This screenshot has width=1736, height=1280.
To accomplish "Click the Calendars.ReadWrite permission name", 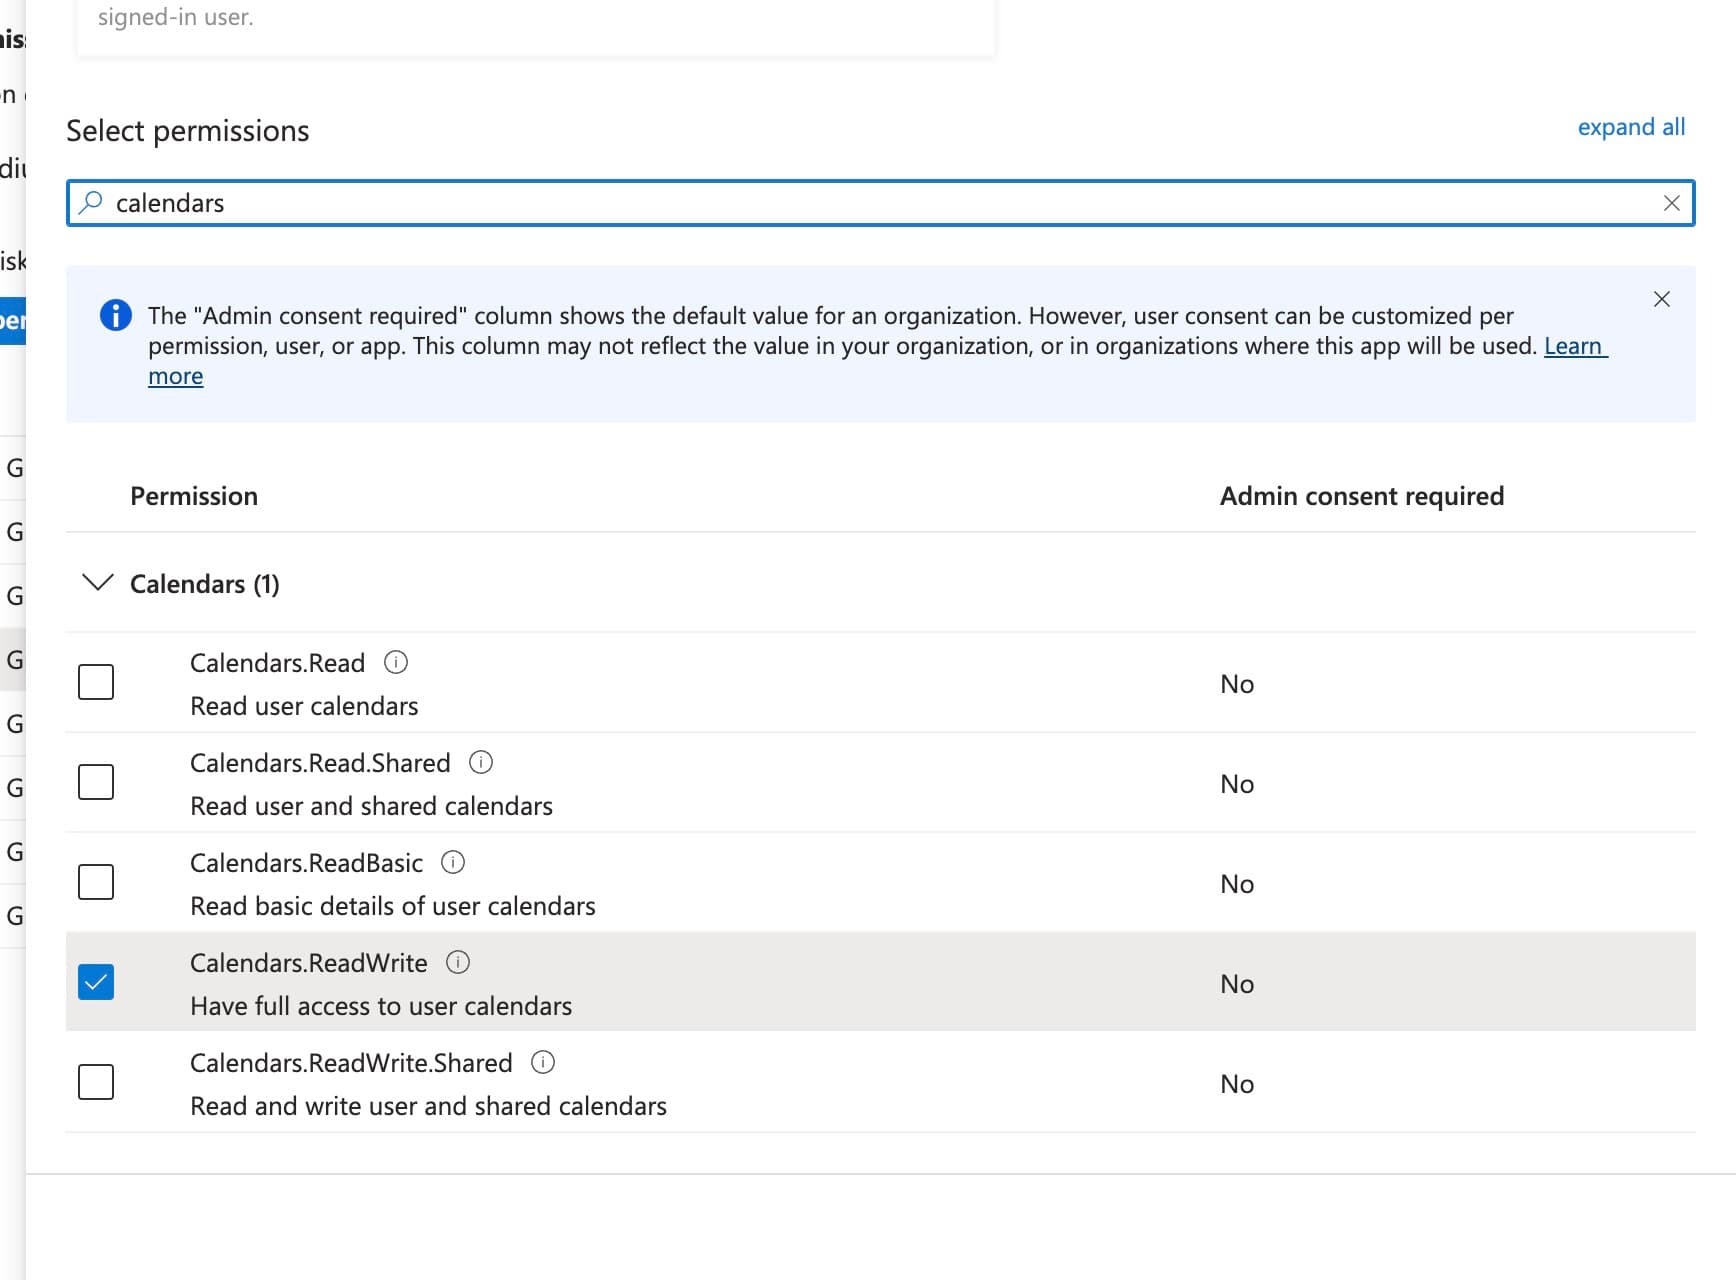I will pos(309,963).
